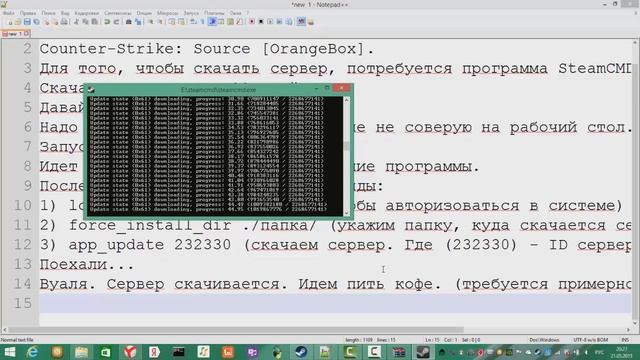Undo the last edit via the toolbar

click(x=107, y=22)
